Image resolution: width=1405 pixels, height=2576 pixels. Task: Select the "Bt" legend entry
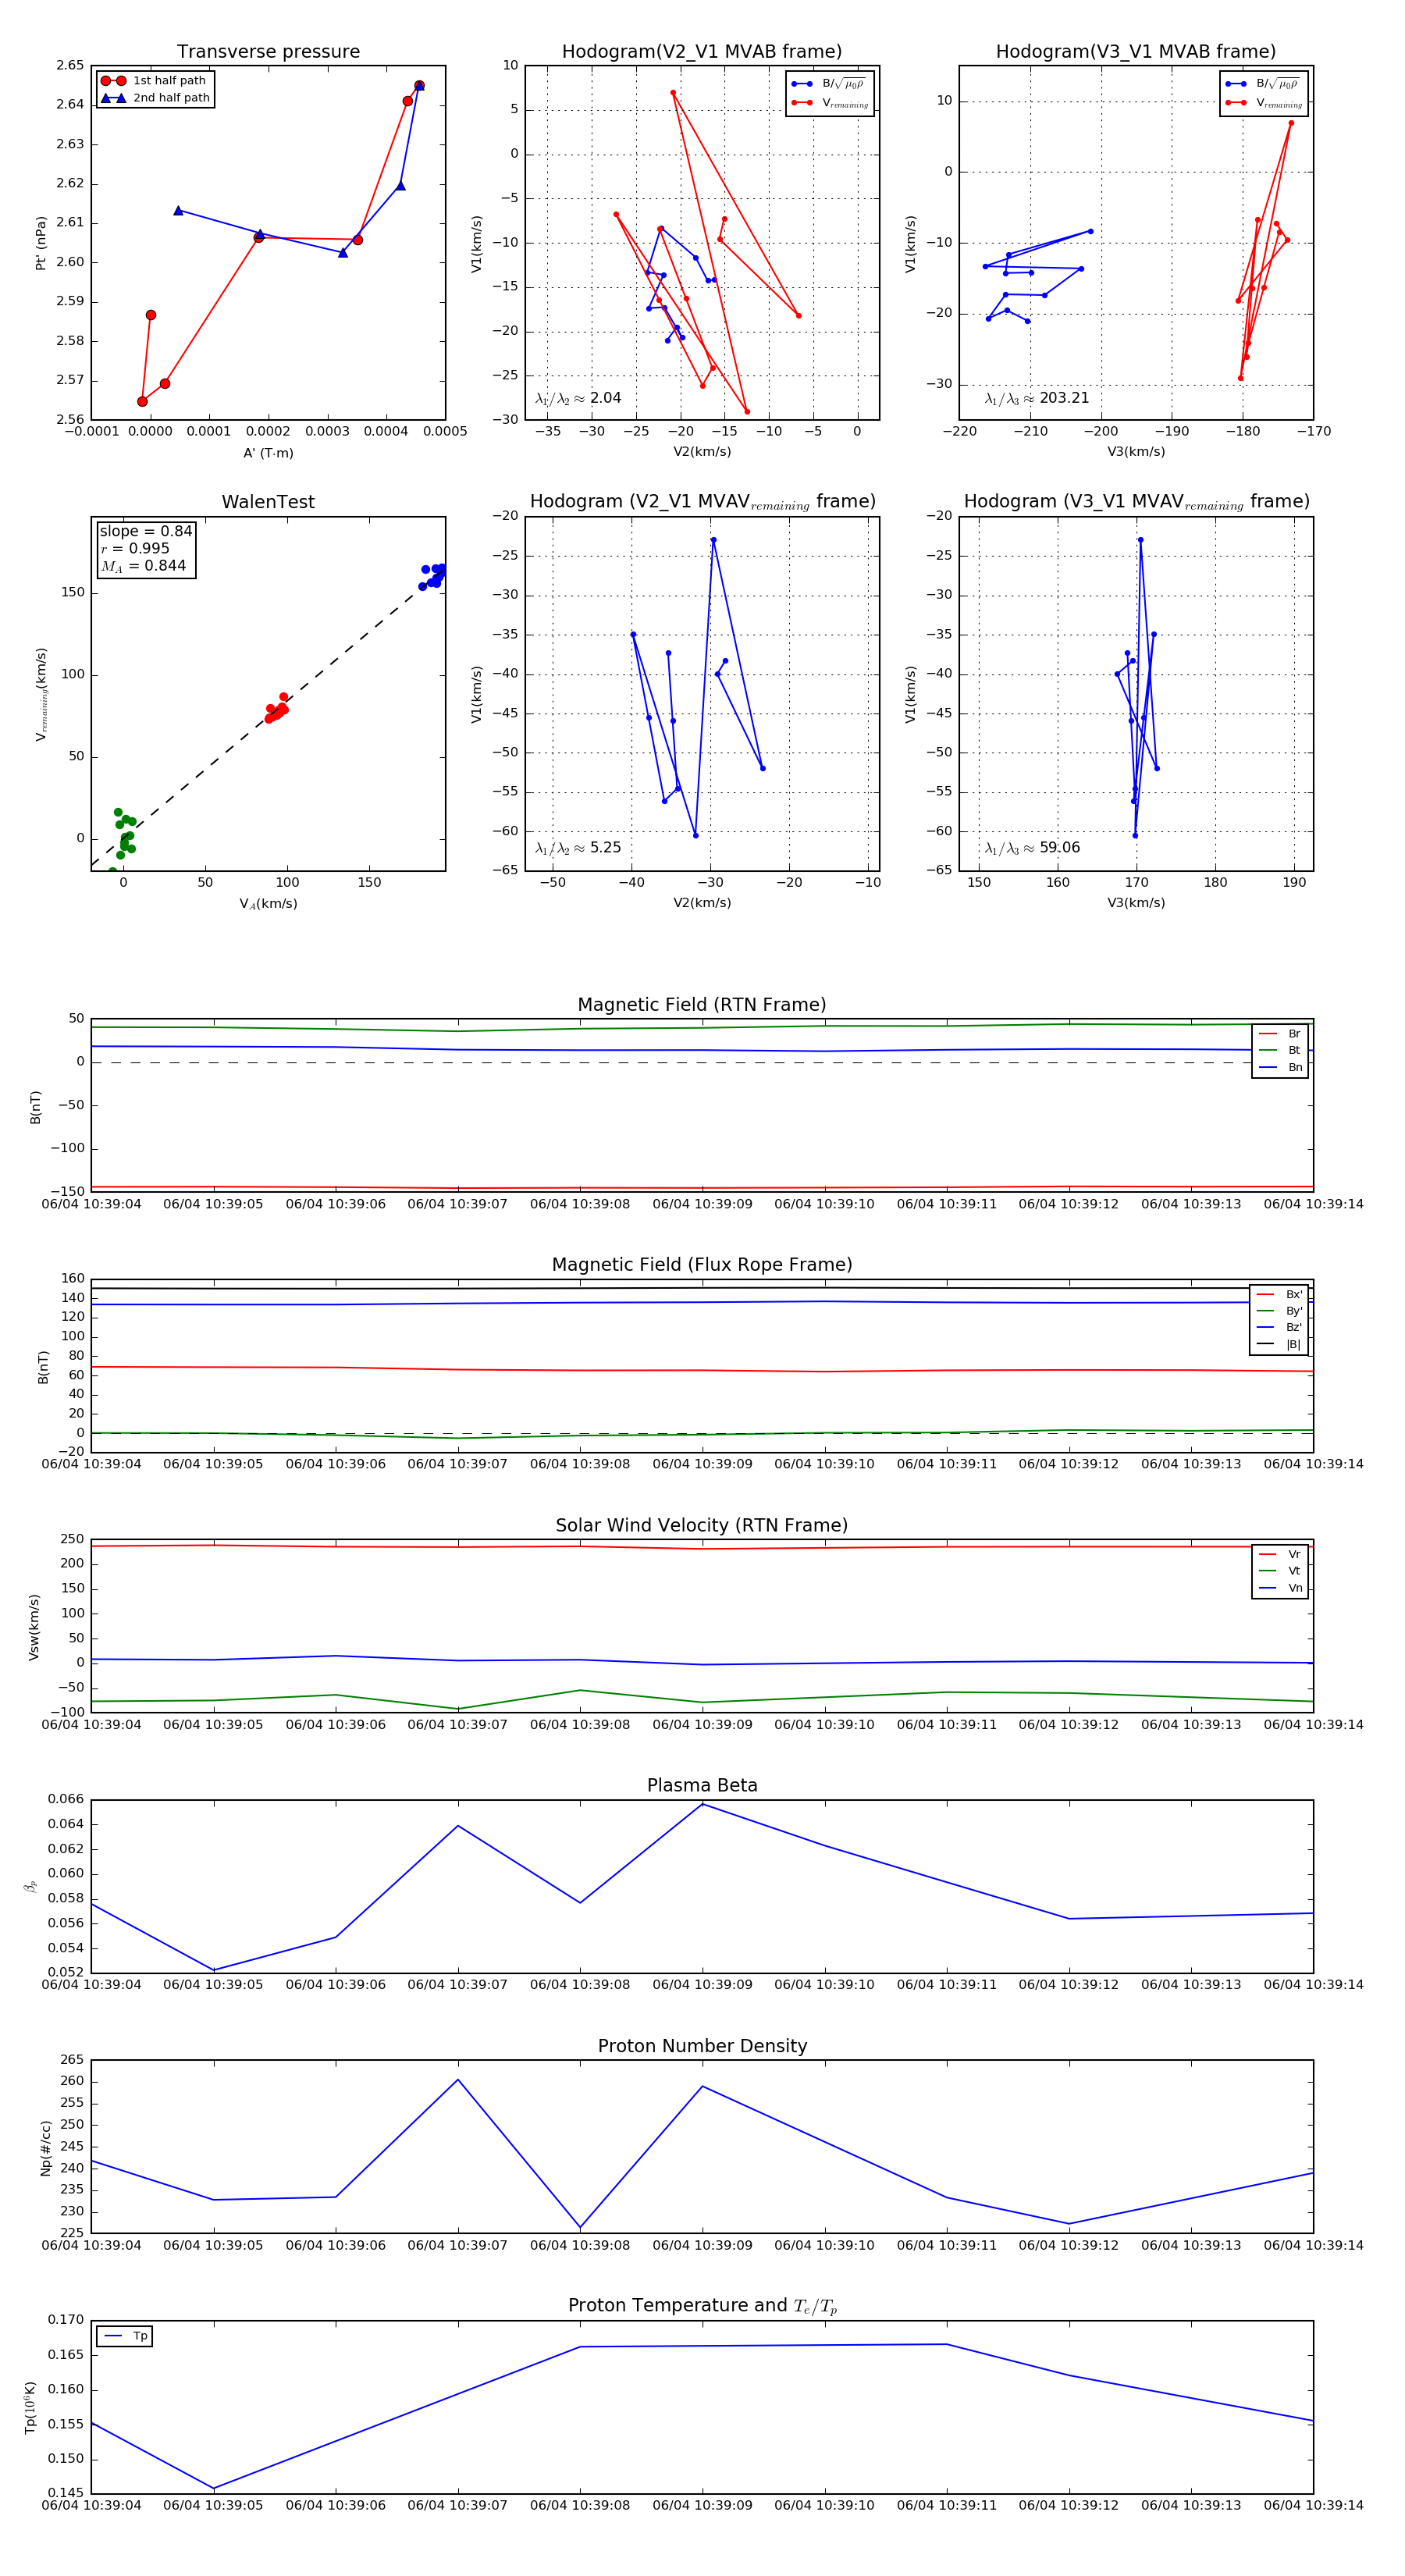click(1280, 1051)
